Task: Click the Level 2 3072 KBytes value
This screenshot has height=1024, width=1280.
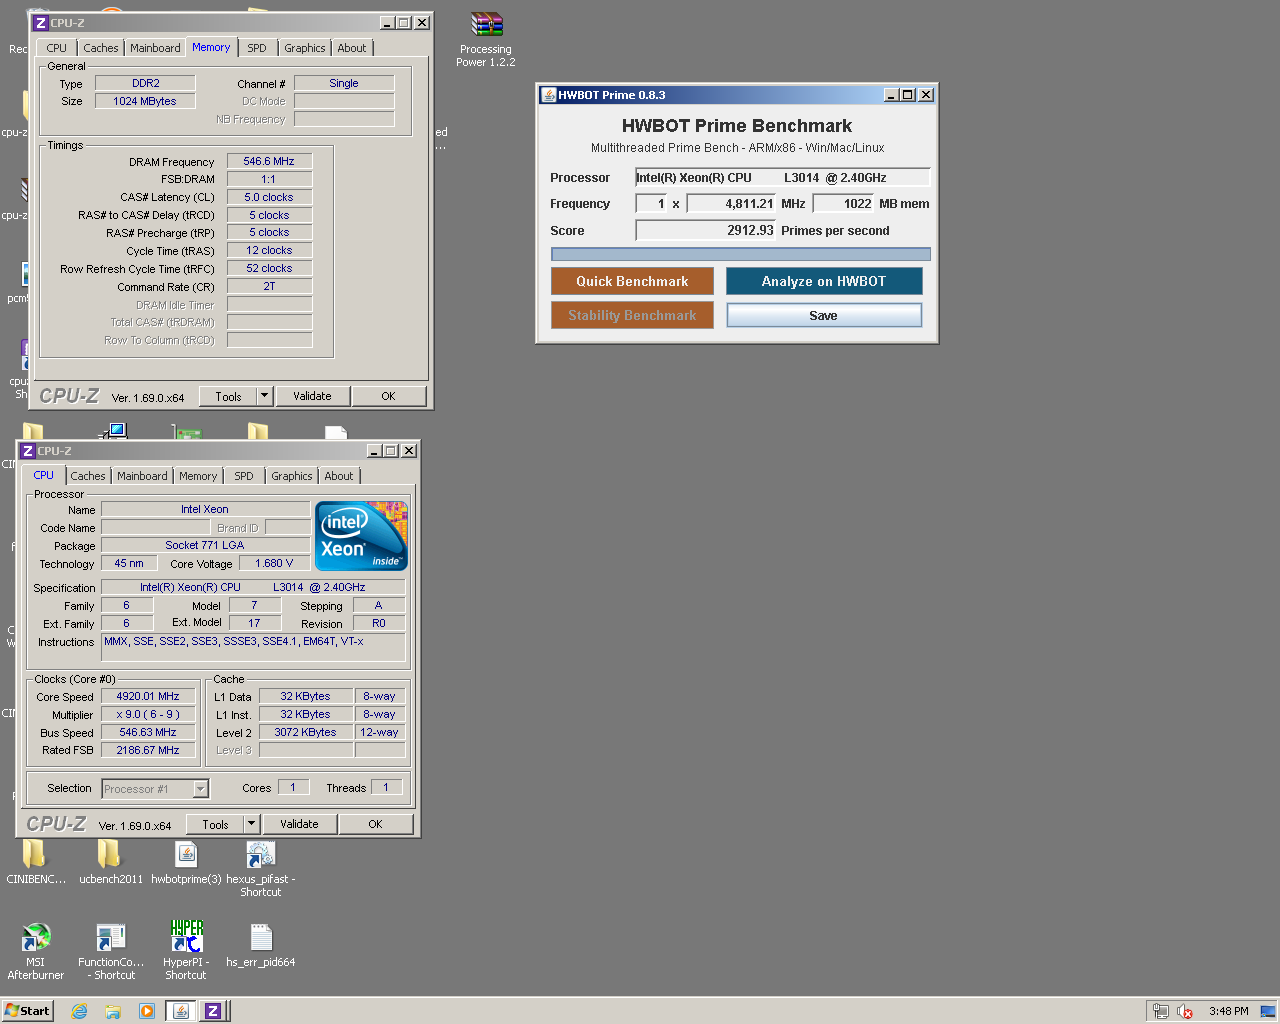Action: click(306, 732)
